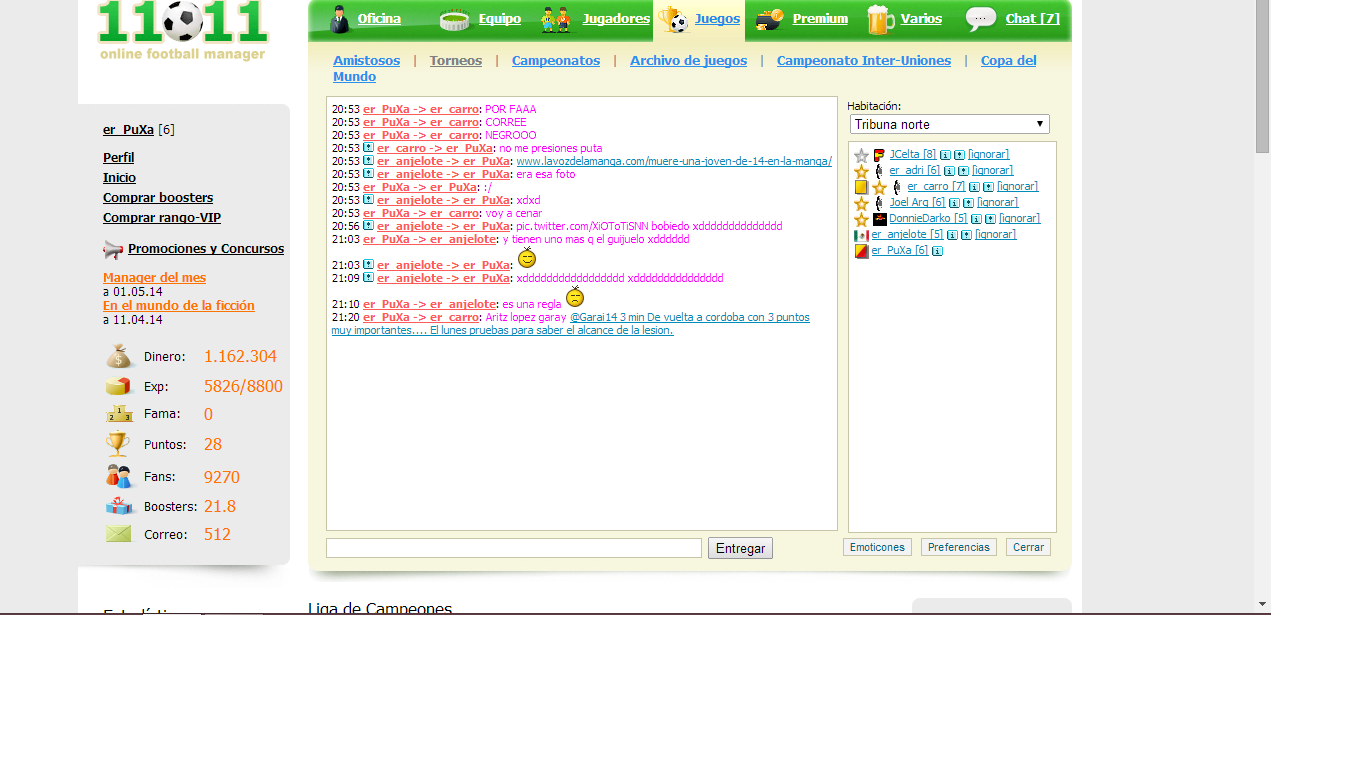
Task: Click the Jugadores players icon
Action: click(556, 19)
